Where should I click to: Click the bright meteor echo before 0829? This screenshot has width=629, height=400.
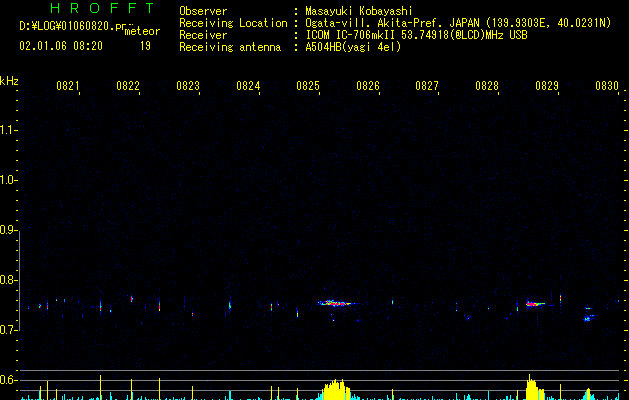(535, 304)
